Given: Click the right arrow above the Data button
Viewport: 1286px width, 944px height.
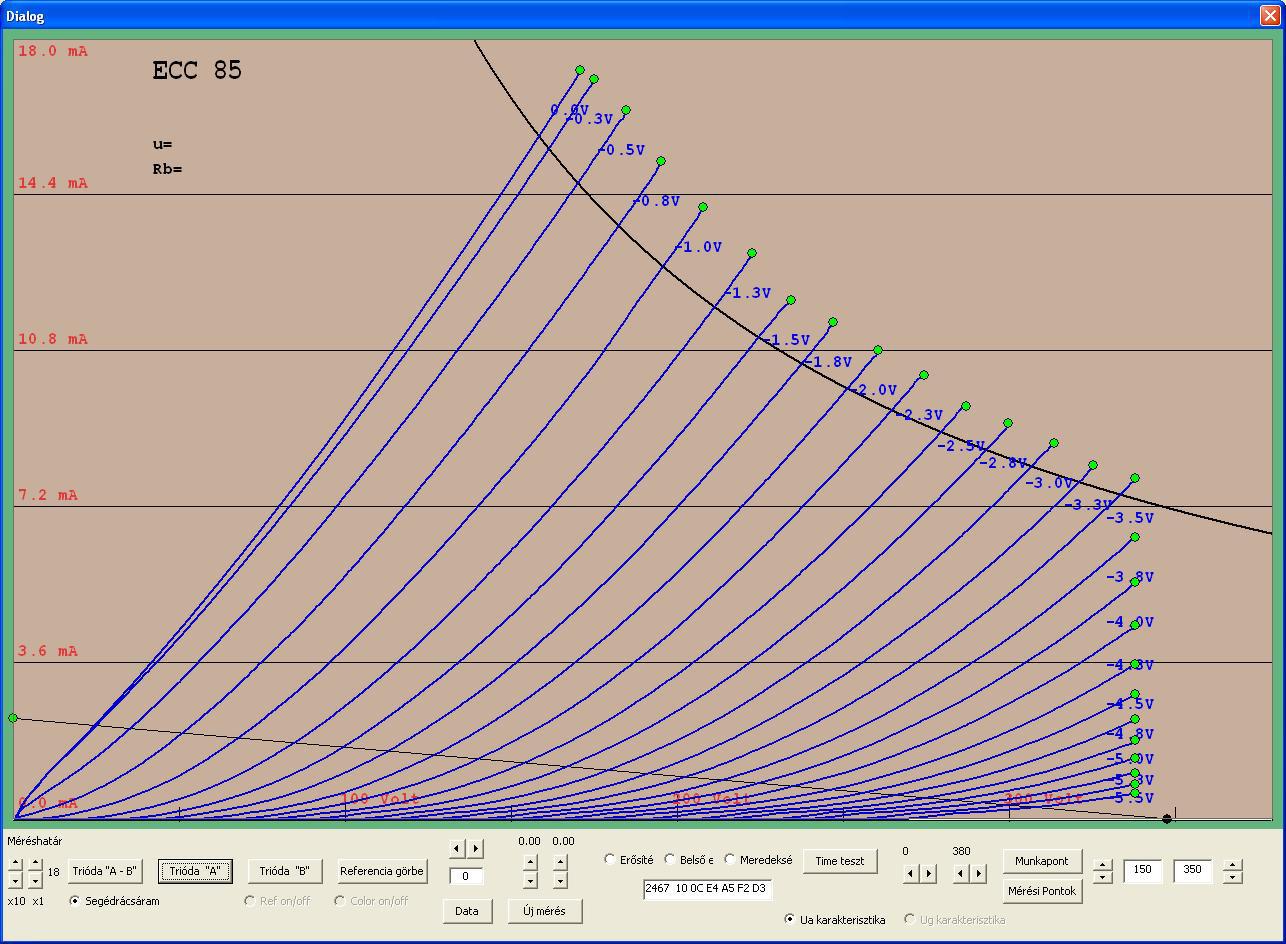Looking at the screenshot, I should point(475,849).
